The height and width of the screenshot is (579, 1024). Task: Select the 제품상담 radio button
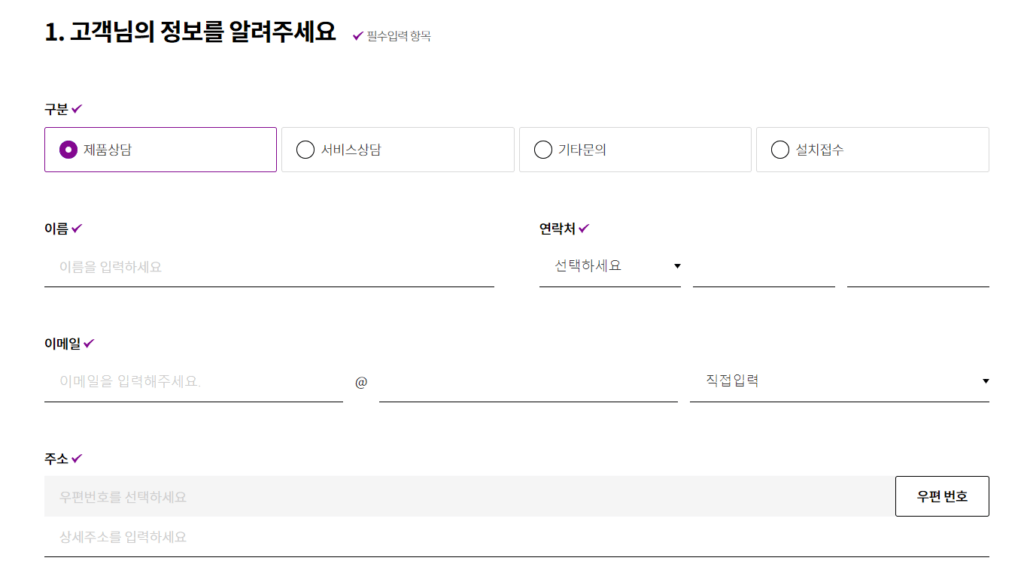68,150
